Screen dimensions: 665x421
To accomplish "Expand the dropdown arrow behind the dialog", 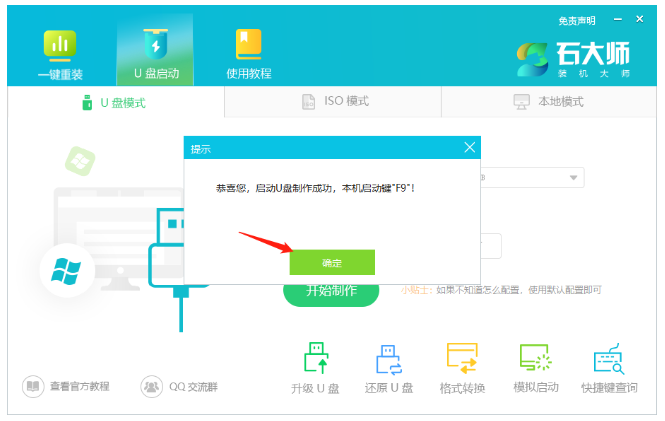I will (575, 178).
